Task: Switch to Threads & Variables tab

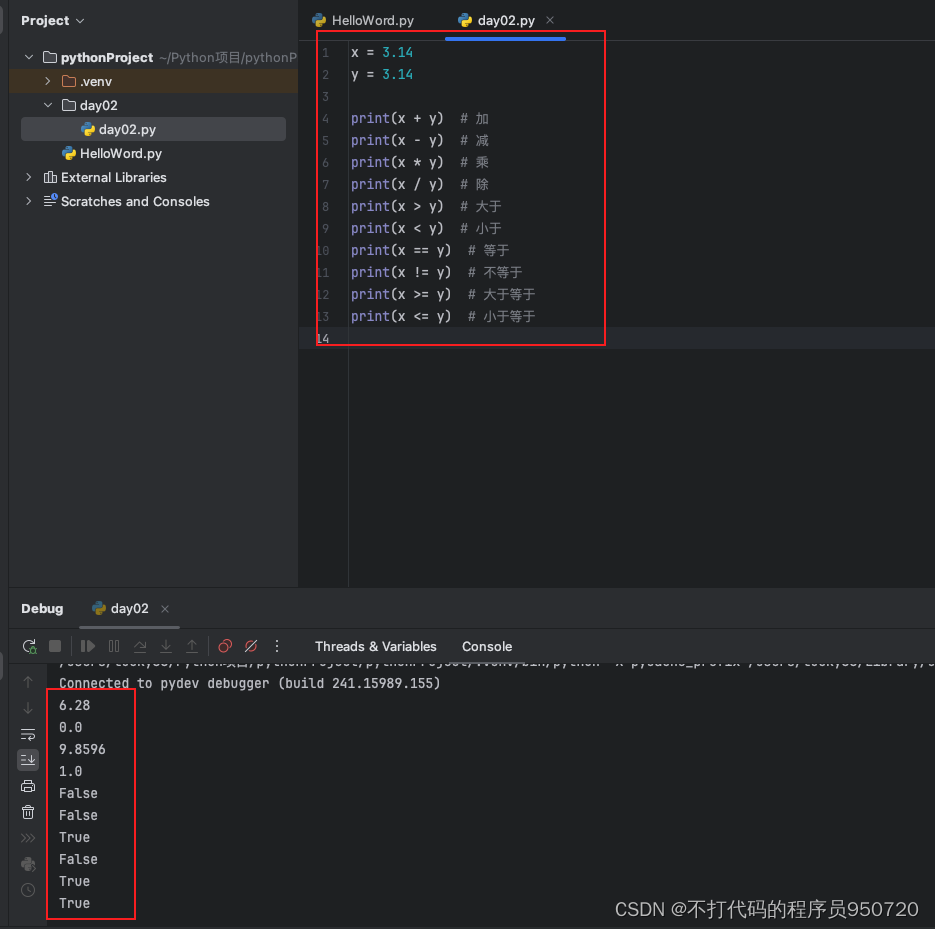Action: click(376, 646)
